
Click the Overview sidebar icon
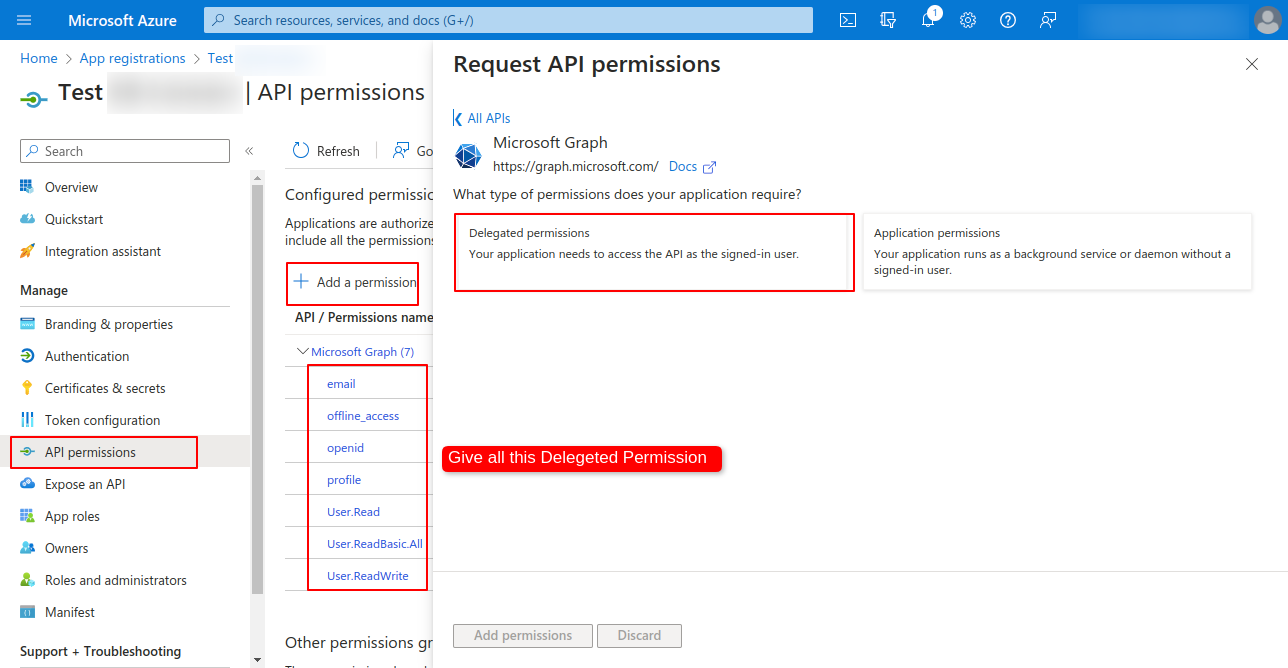[27, 187]
